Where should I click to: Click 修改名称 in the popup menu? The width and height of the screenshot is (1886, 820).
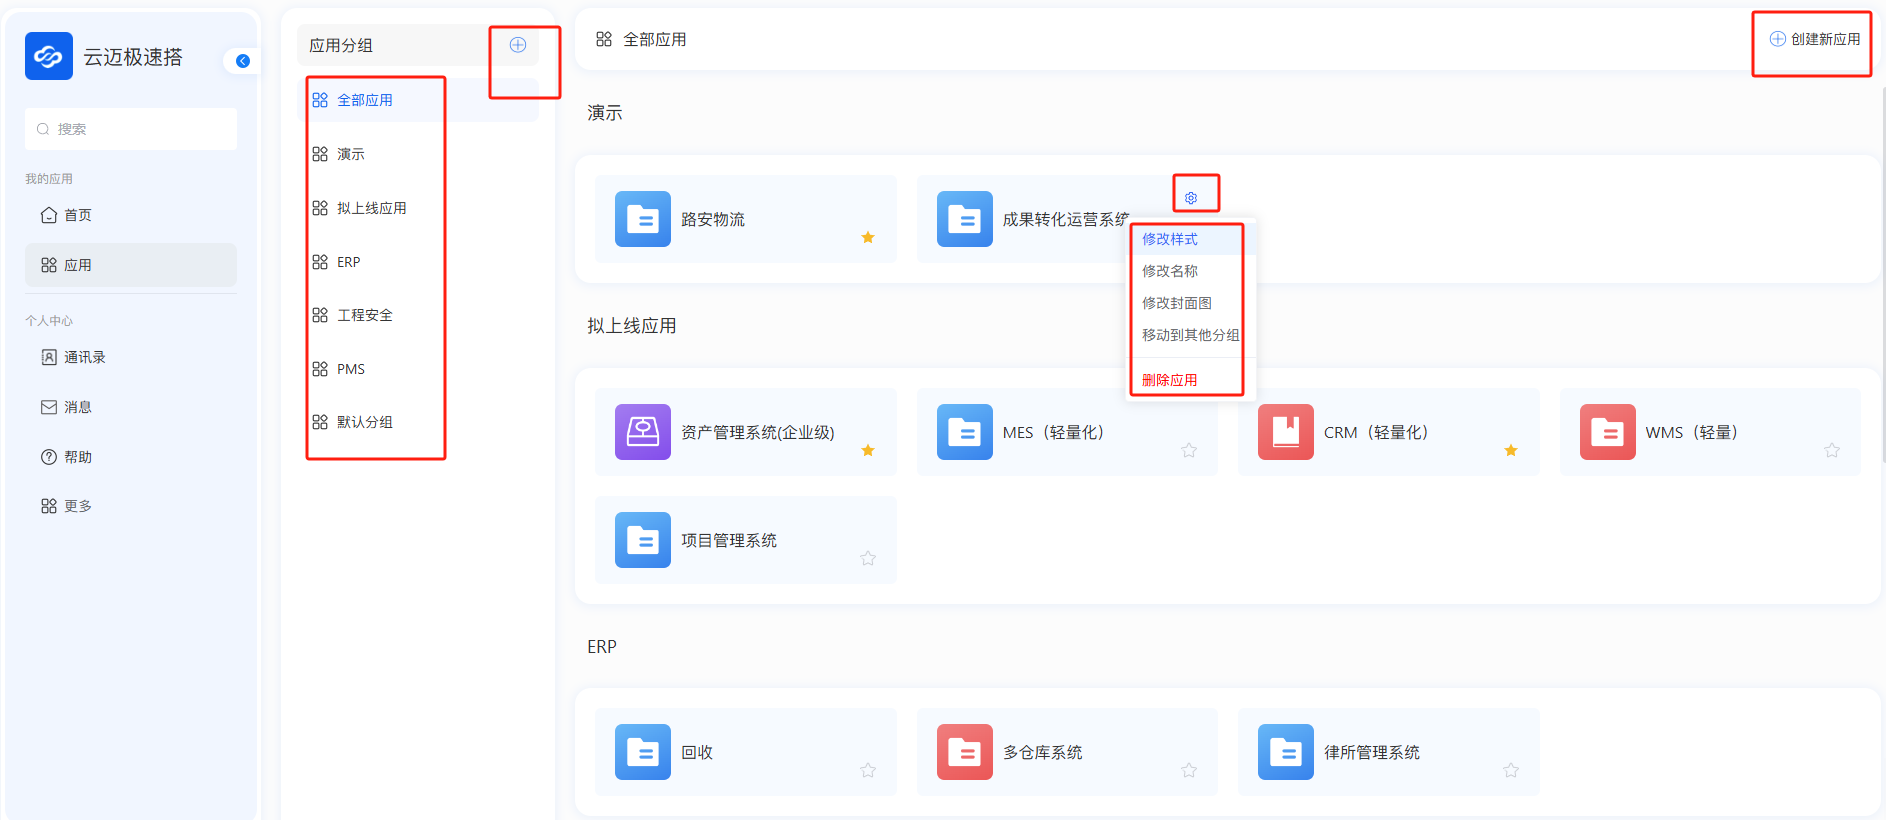pos(1170,271)
